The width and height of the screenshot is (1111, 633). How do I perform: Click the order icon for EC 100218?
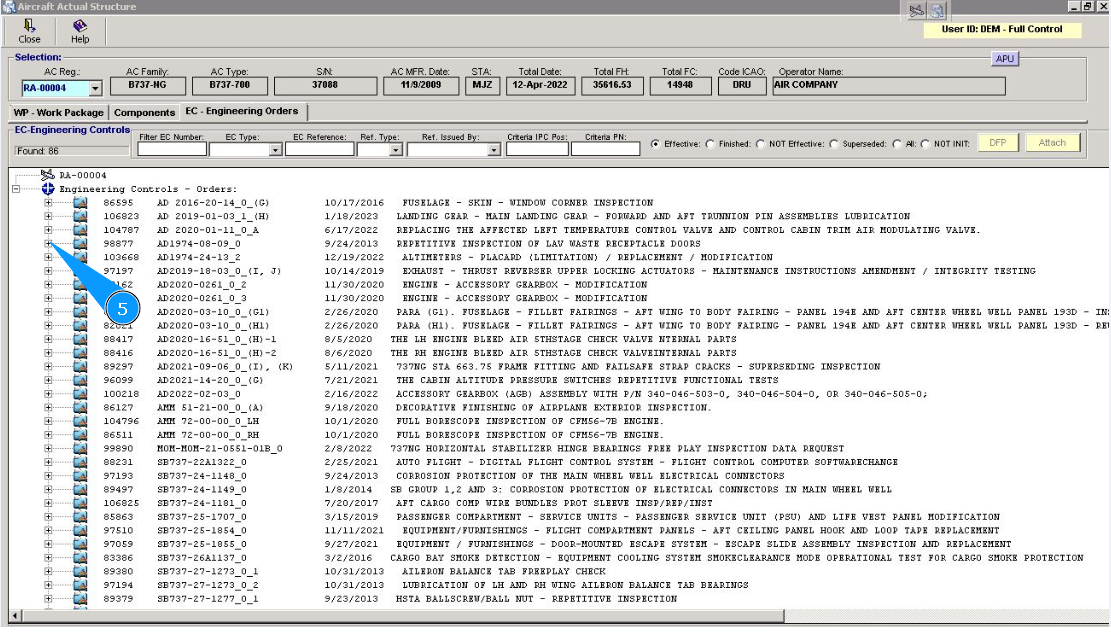pos(80,394)
